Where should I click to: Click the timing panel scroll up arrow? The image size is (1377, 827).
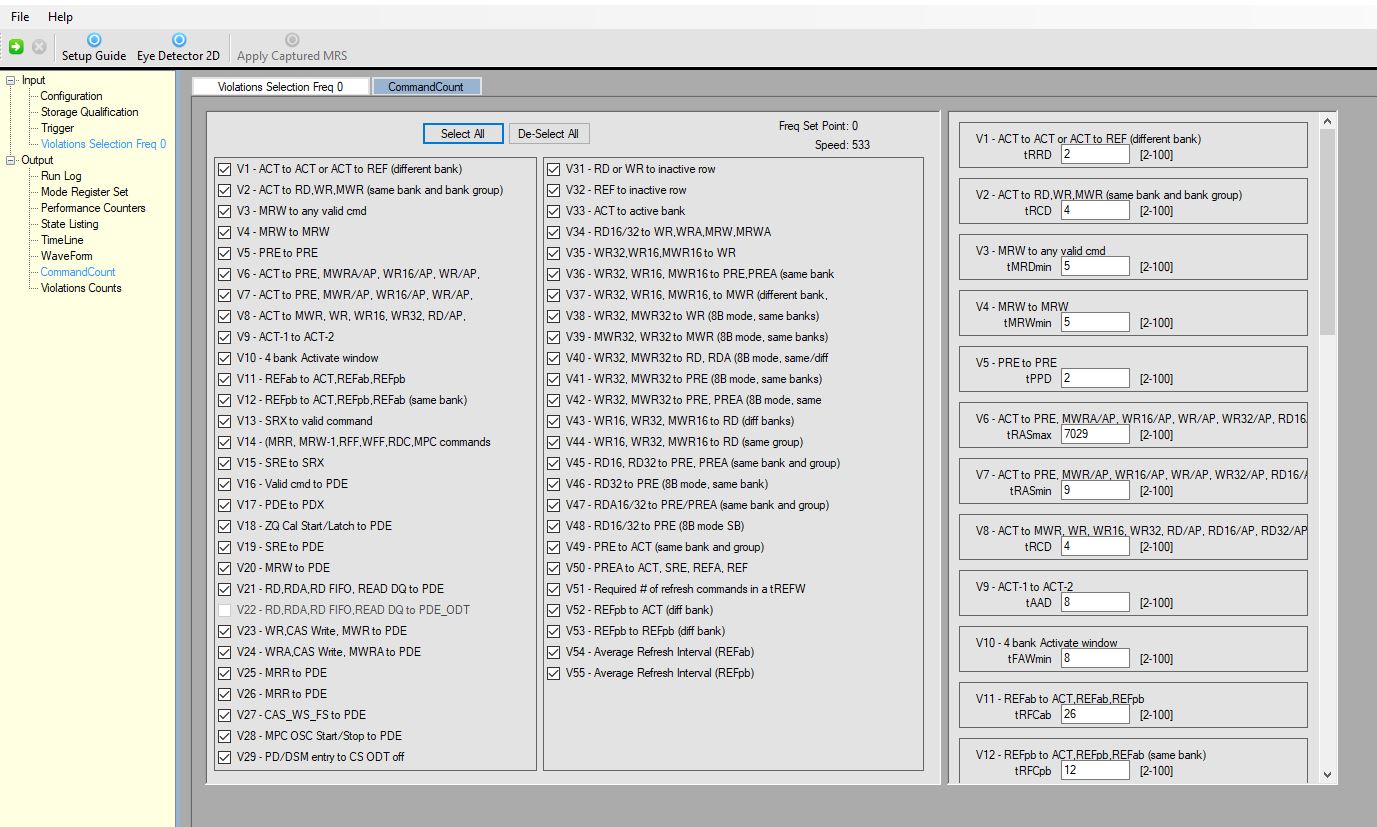[x=1327, y=122]
